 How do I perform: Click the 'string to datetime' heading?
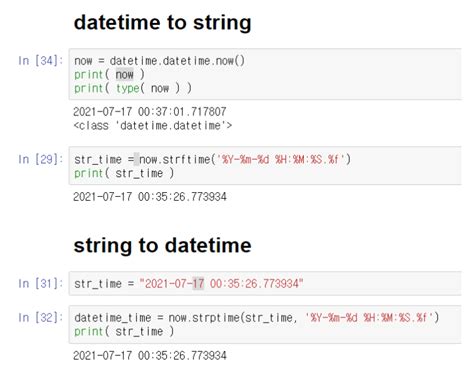click(162, 246)
